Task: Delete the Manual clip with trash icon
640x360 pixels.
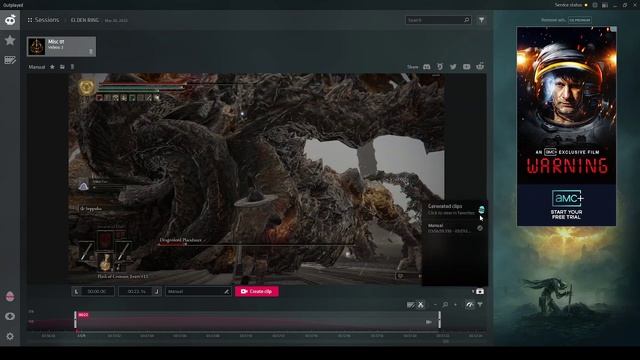Action: pyautogui.click(x=72, y=67)
